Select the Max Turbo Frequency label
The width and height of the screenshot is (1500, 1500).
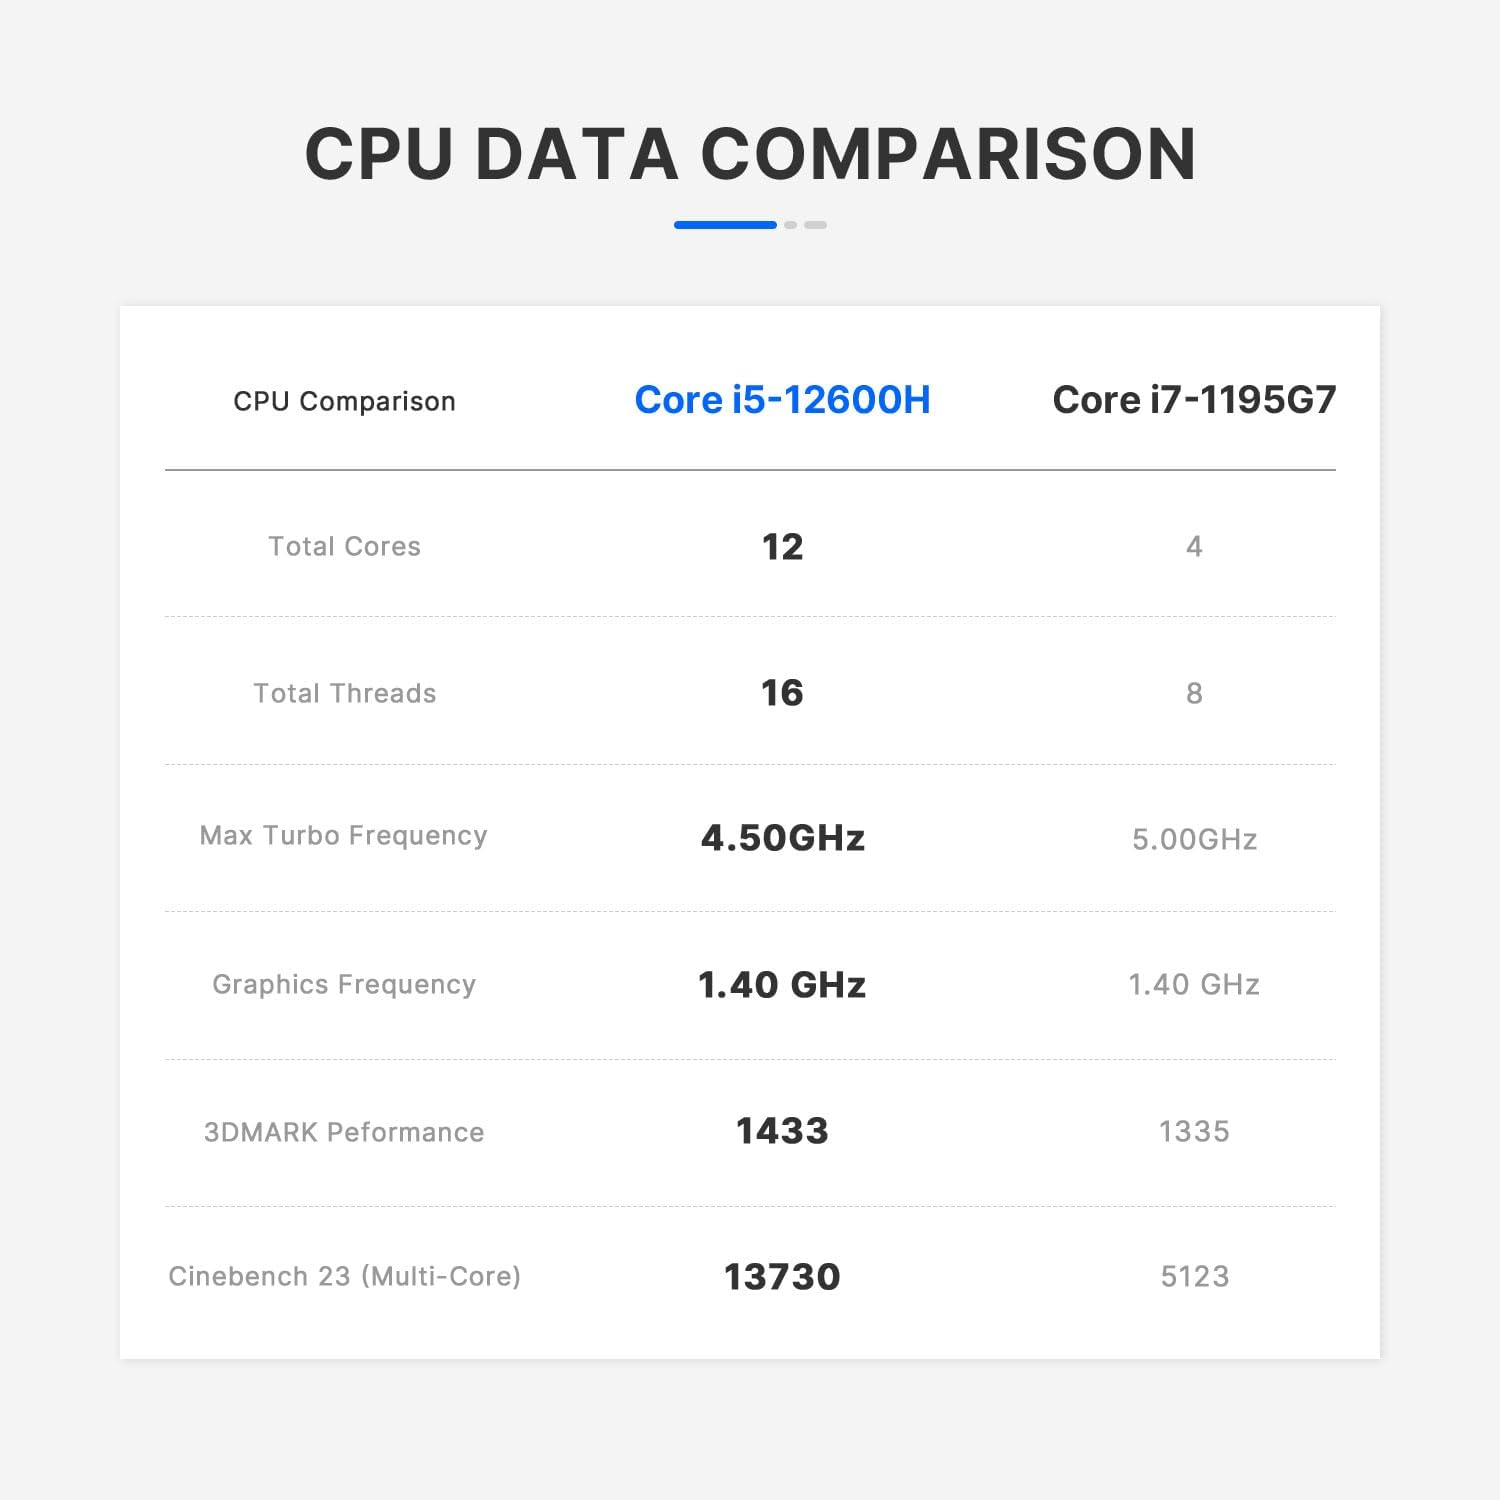[x=343, y=836]
